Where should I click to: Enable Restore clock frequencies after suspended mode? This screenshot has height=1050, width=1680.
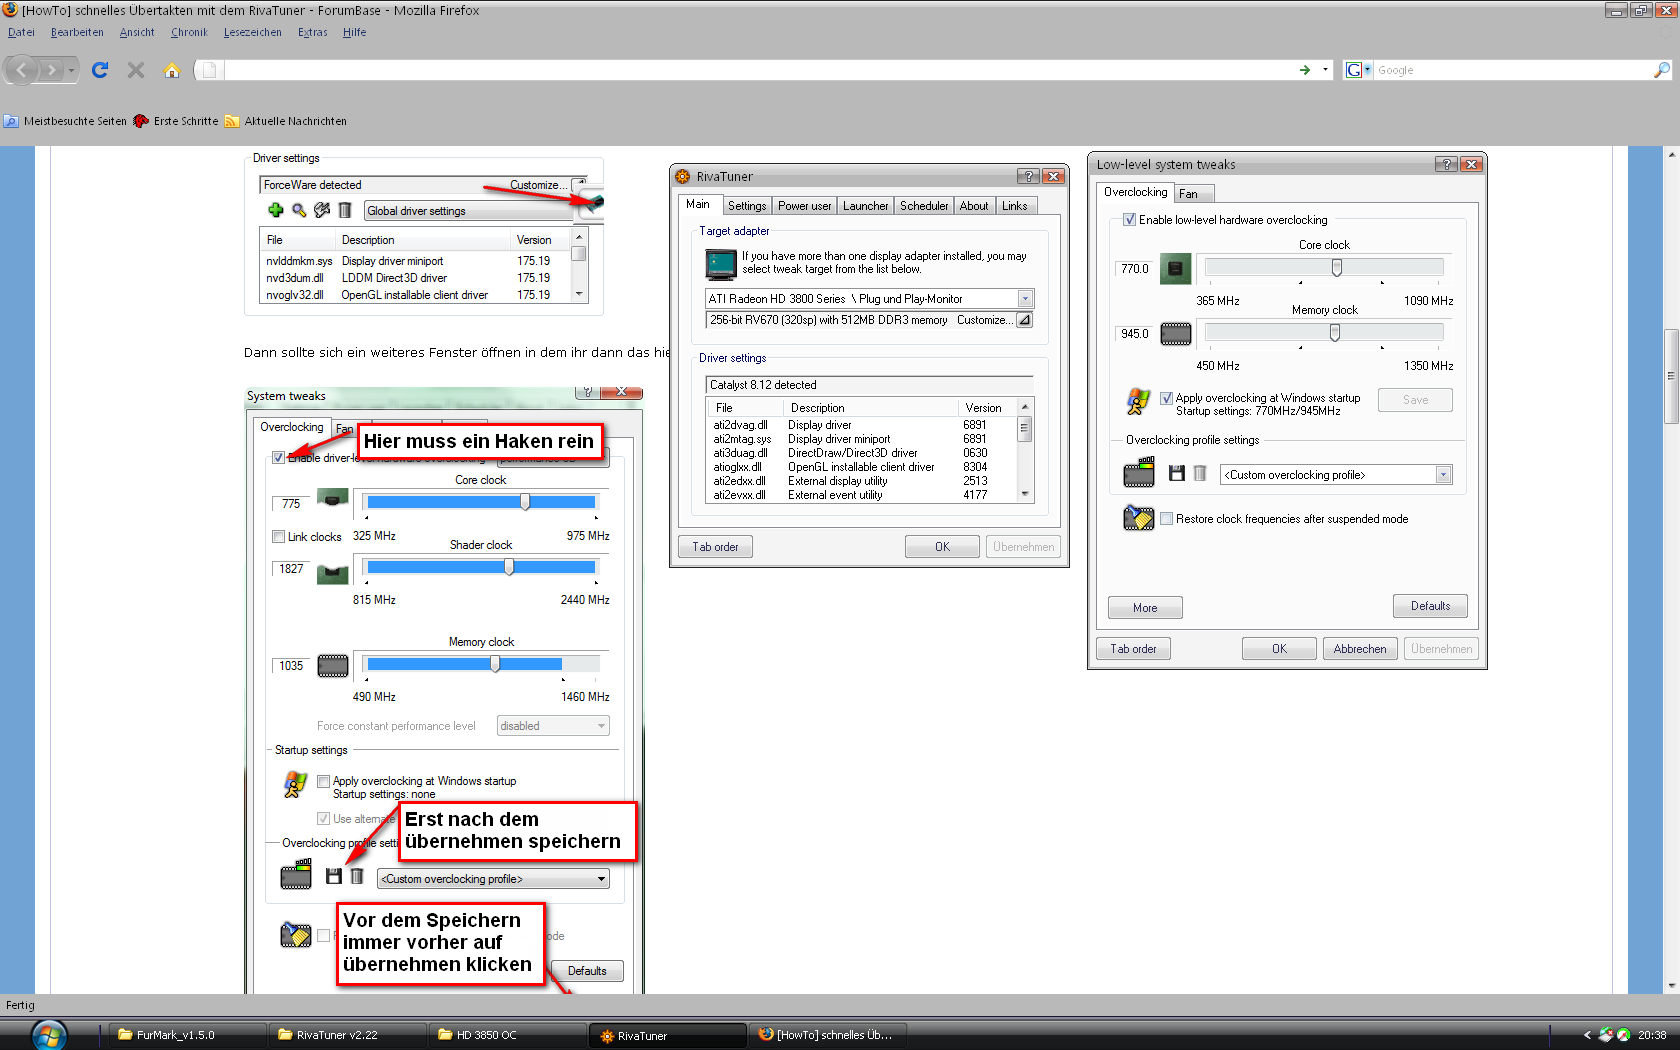1166,519
